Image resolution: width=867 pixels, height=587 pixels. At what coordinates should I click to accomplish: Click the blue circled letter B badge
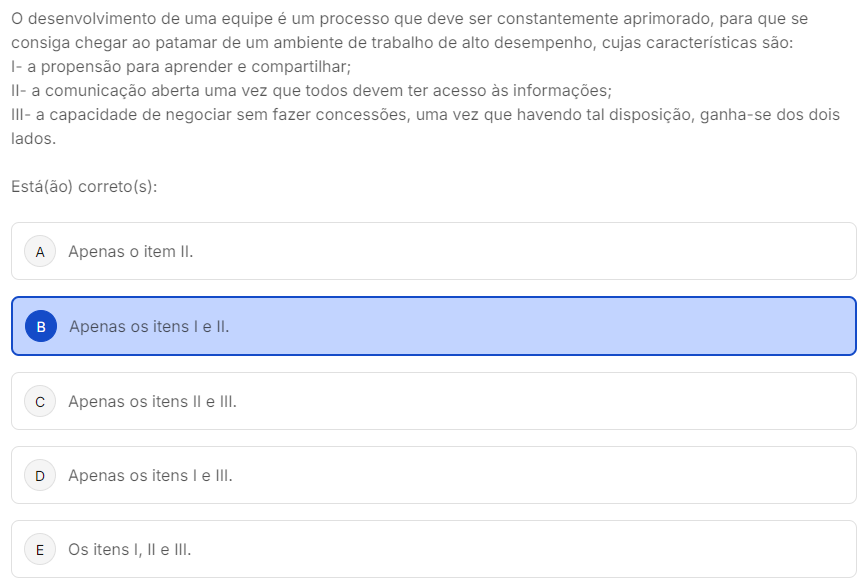[40, 326]
